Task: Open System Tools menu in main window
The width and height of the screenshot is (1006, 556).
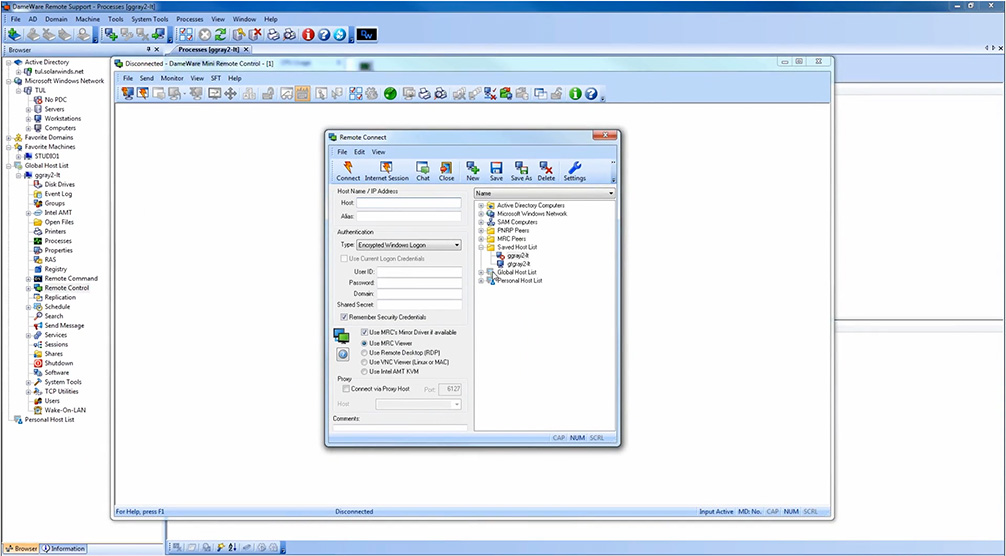Action: click(x=149, y=19)
